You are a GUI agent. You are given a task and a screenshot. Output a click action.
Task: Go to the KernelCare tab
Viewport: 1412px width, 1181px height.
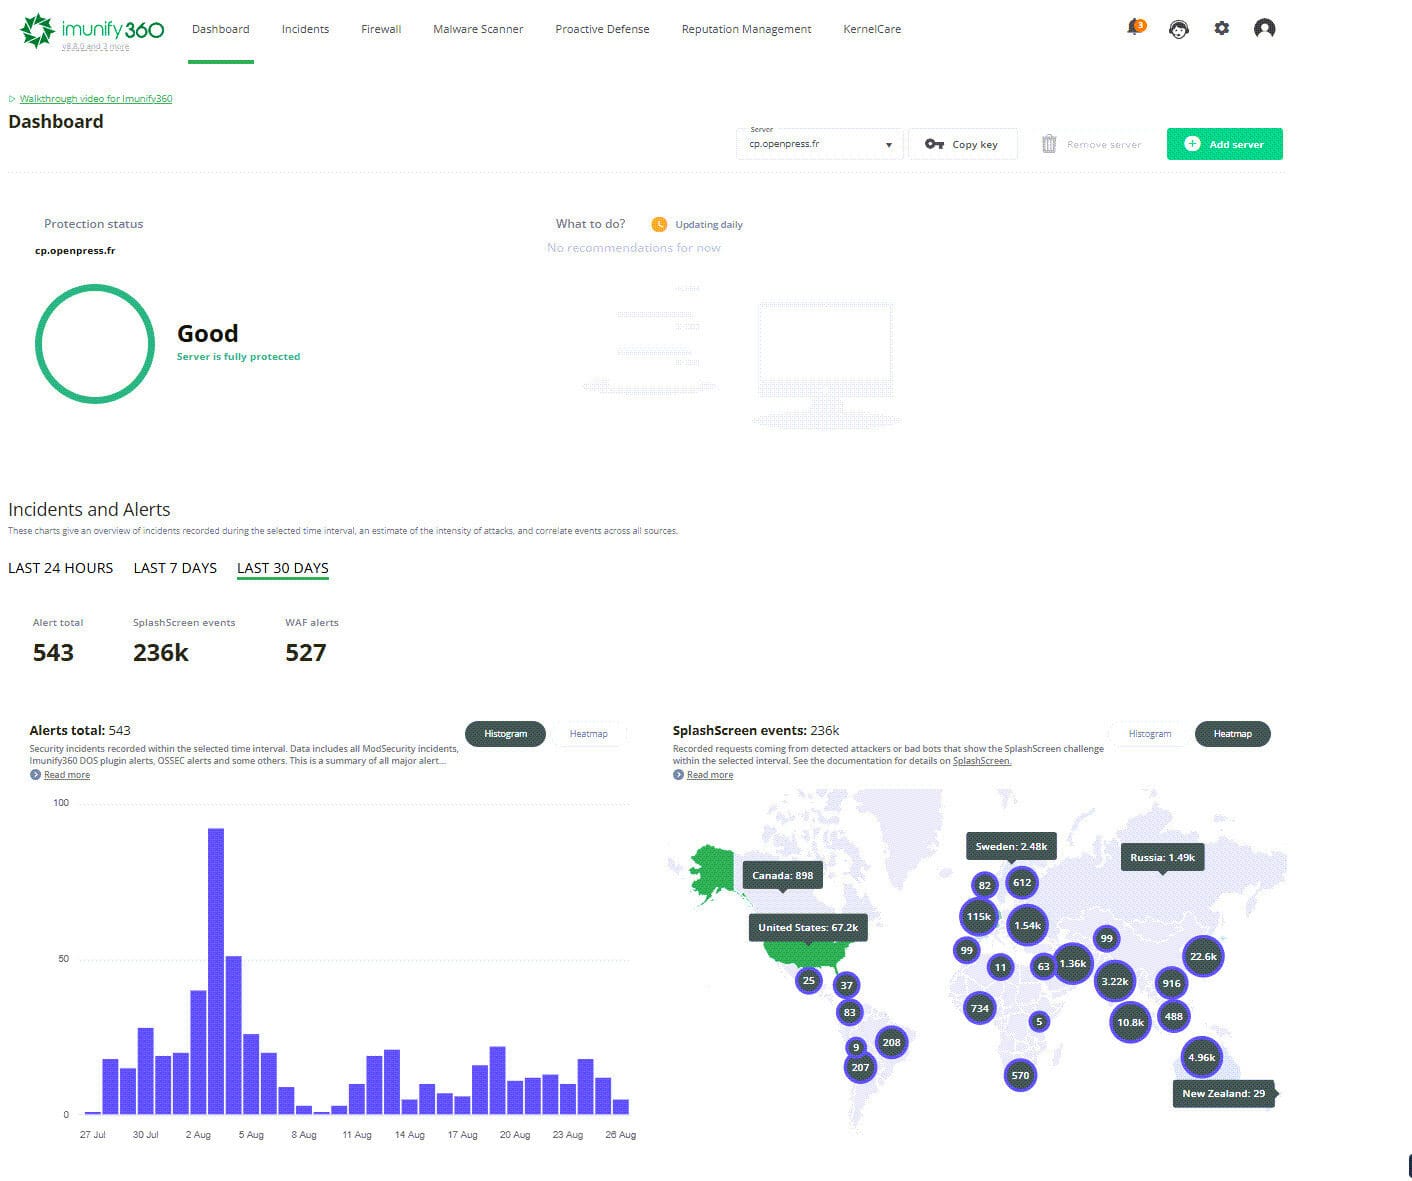pos(872,30)
